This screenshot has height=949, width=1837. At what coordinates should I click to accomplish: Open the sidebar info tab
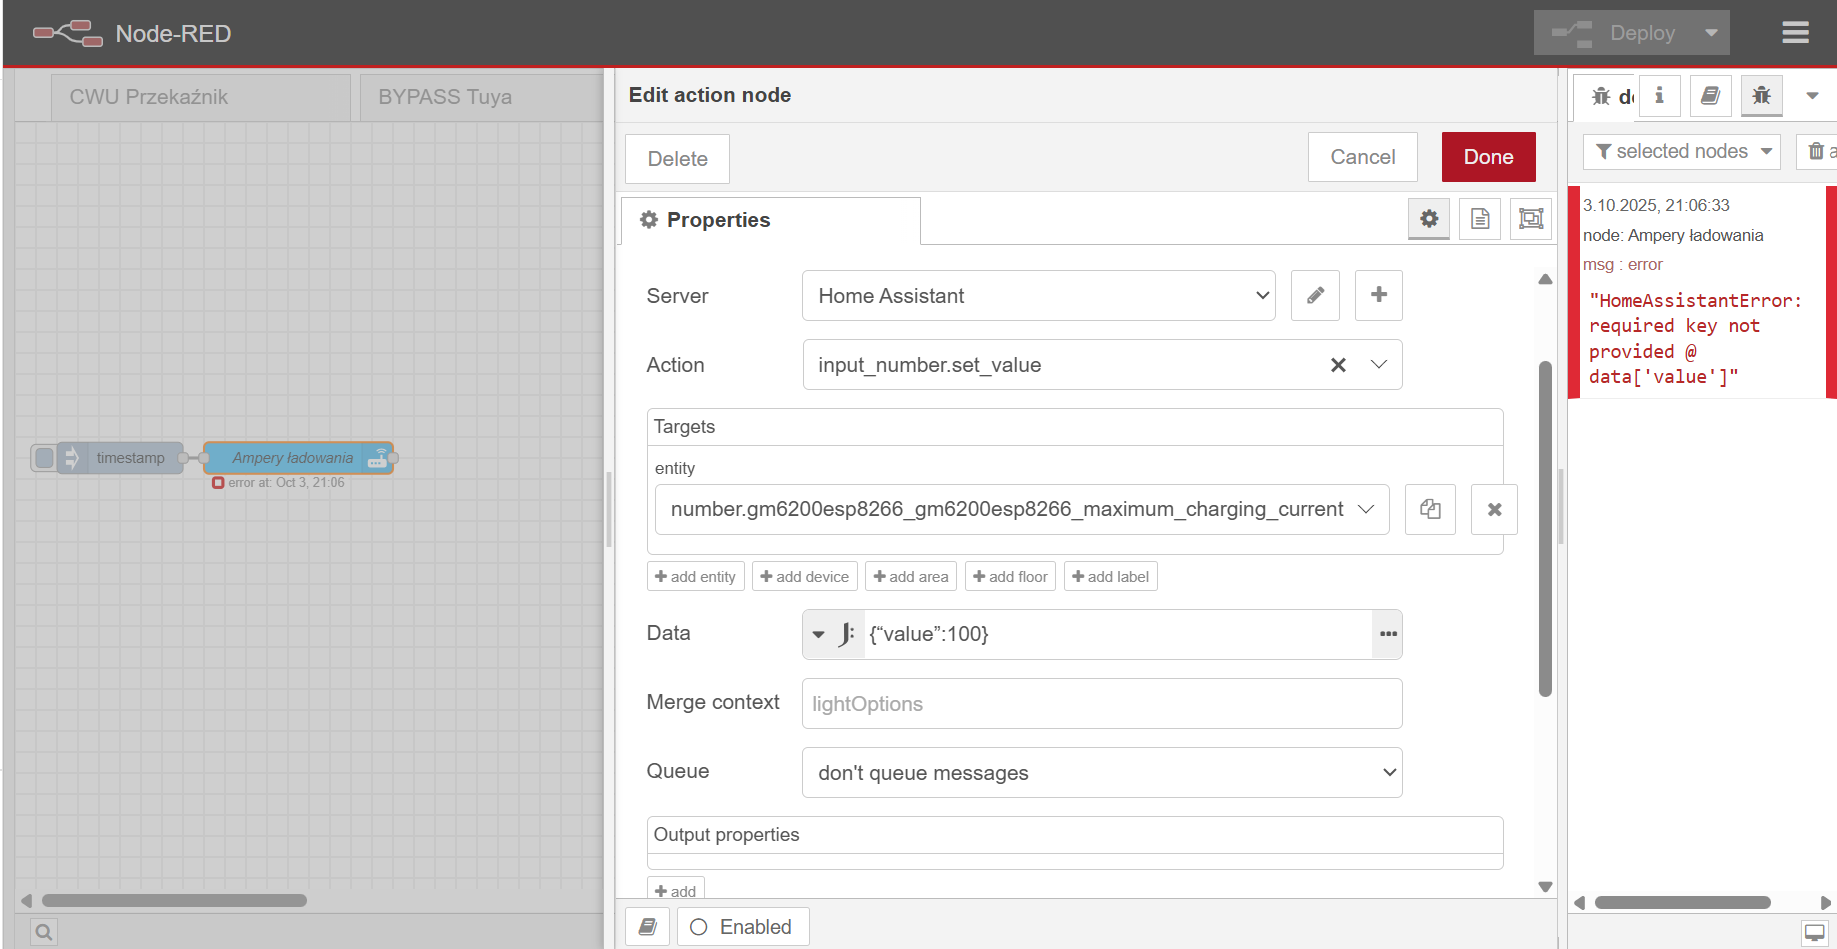pos(1659,96)
